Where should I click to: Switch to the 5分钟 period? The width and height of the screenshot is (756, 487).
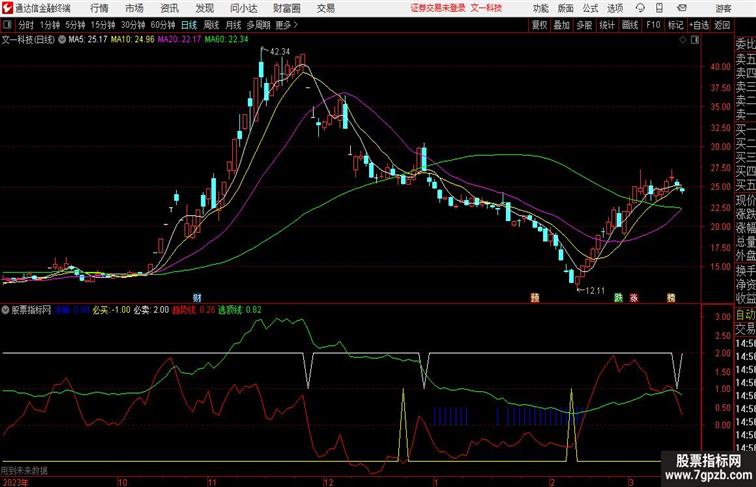[75, 25]
